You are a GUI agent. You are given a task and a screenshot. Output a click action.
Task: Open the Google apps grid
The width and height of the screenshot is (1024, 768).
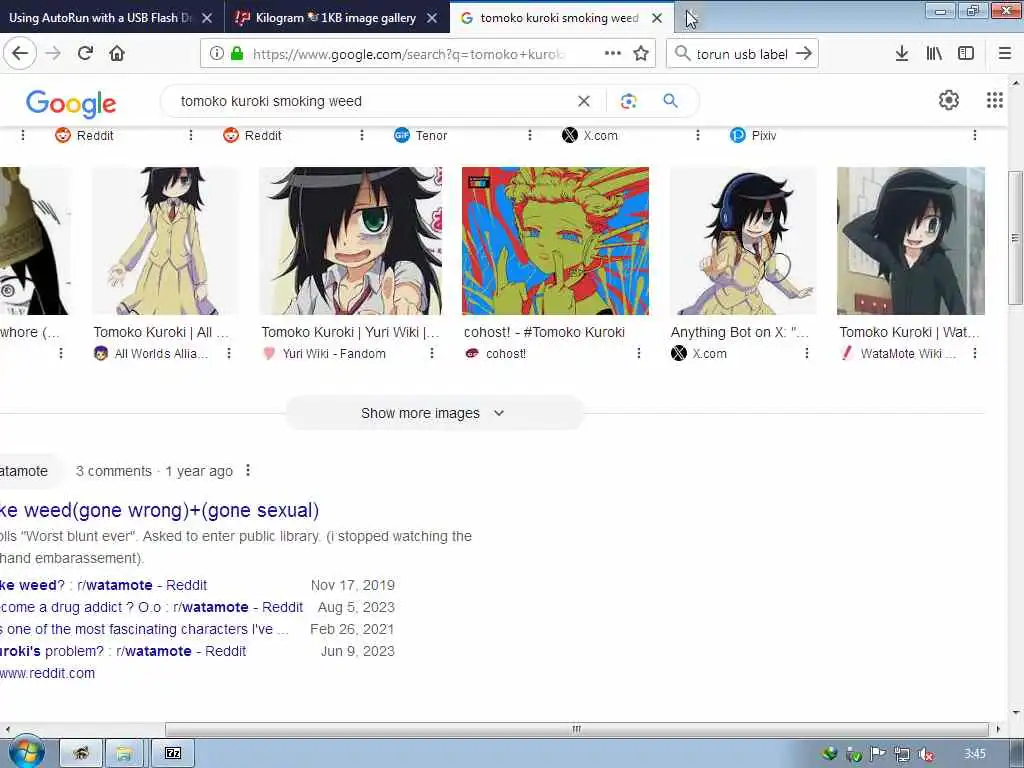click(x=995, y=100)
